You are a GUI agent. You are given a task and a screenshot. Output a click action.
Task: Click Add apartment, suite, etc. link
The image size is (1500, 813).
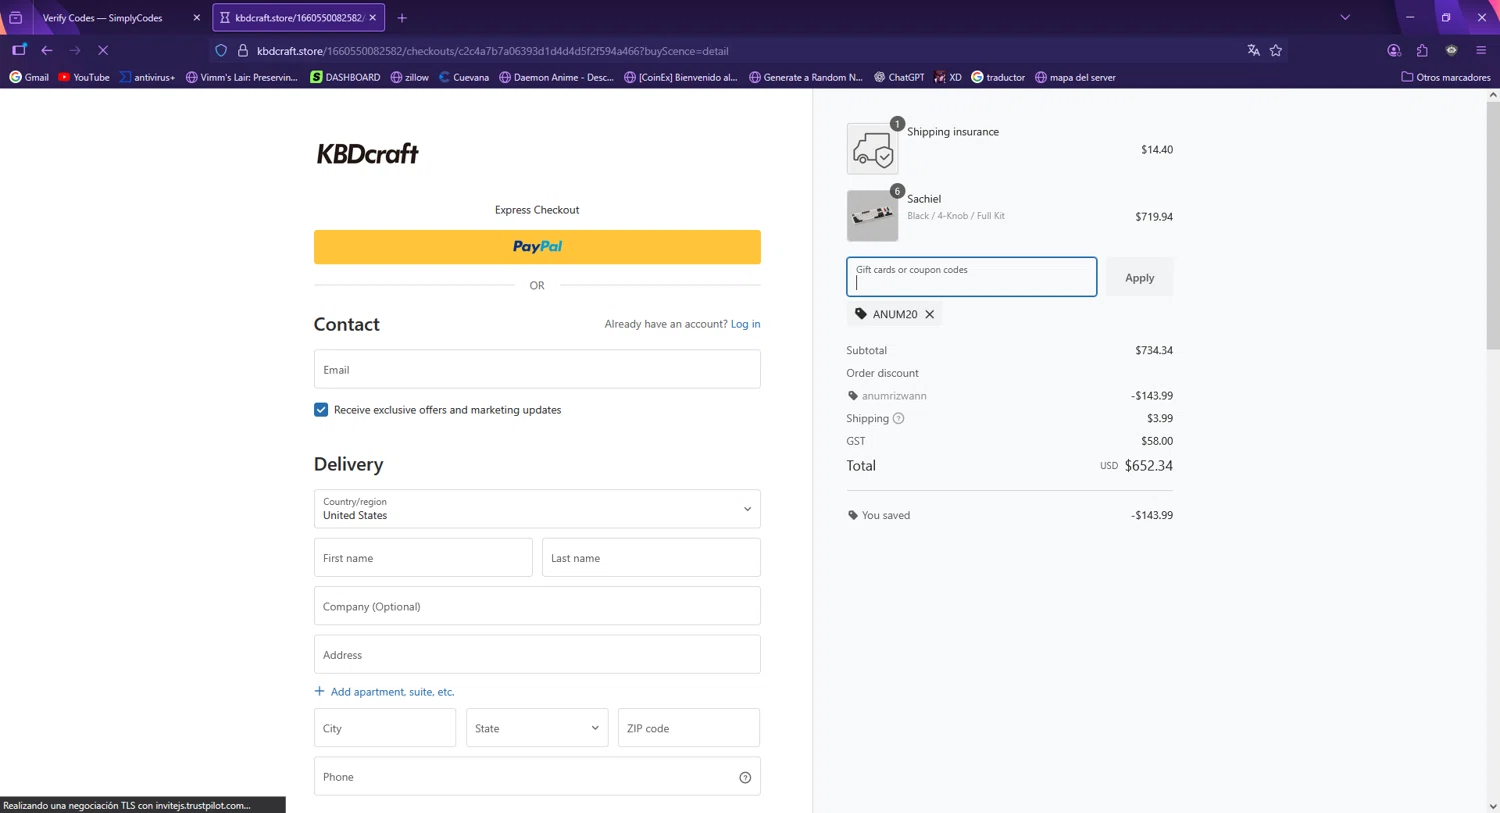tap(384, 692)
